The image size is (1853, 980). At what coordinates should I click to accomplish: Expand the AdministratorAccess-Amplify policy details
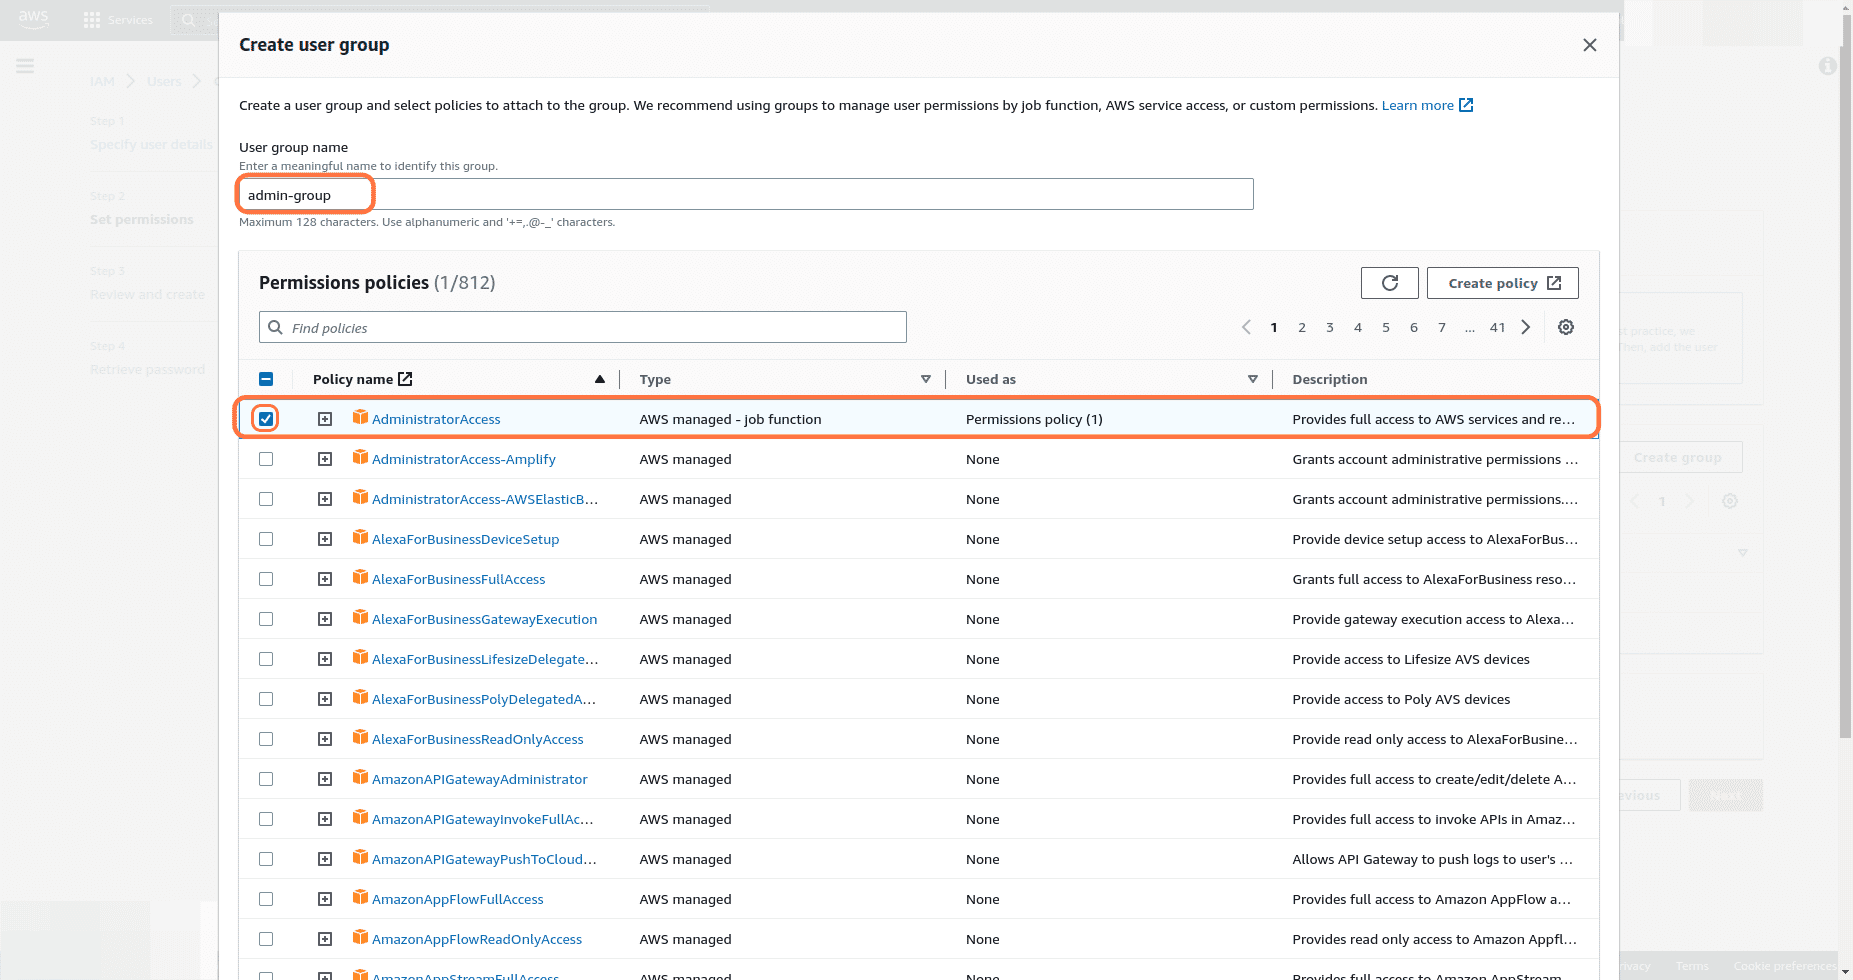325,459
